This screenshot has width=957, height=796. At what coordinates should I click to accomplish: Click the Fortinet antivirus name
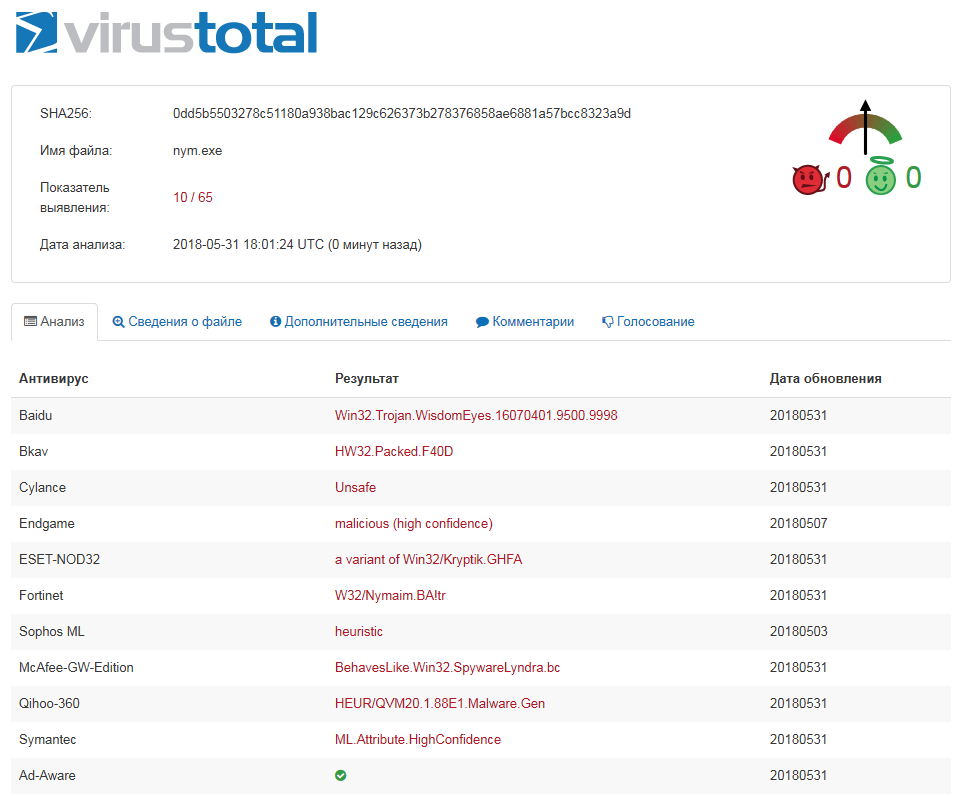41,596
